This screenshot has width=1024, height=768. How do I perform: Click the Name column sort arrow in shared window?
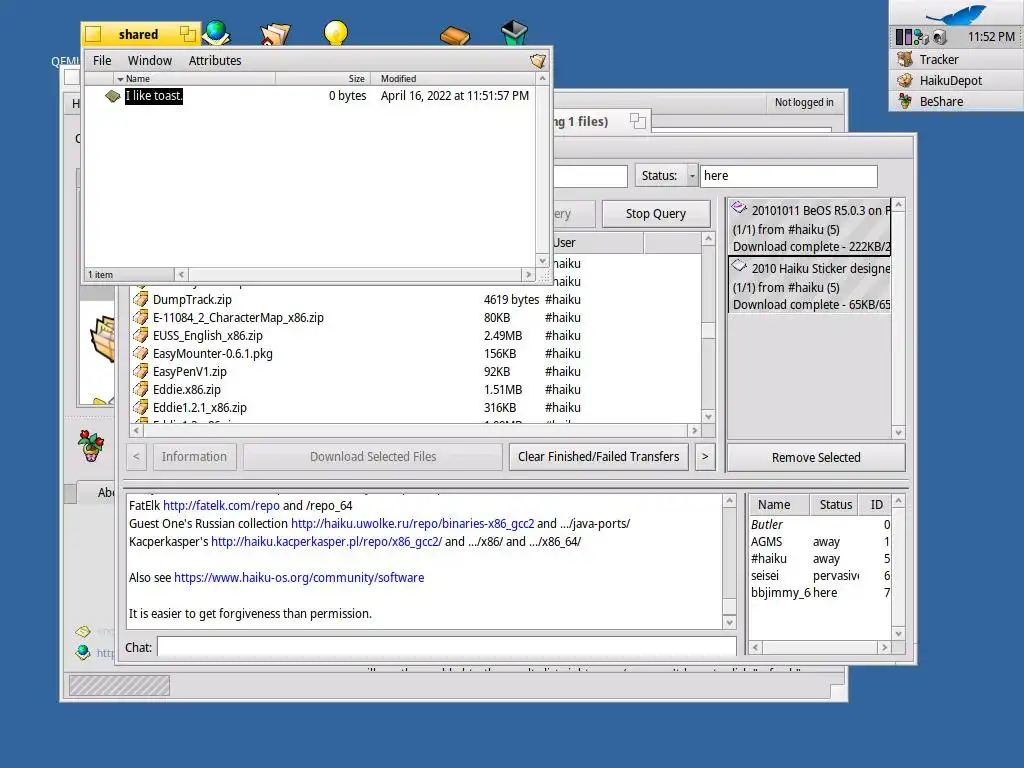click(120, 79)
